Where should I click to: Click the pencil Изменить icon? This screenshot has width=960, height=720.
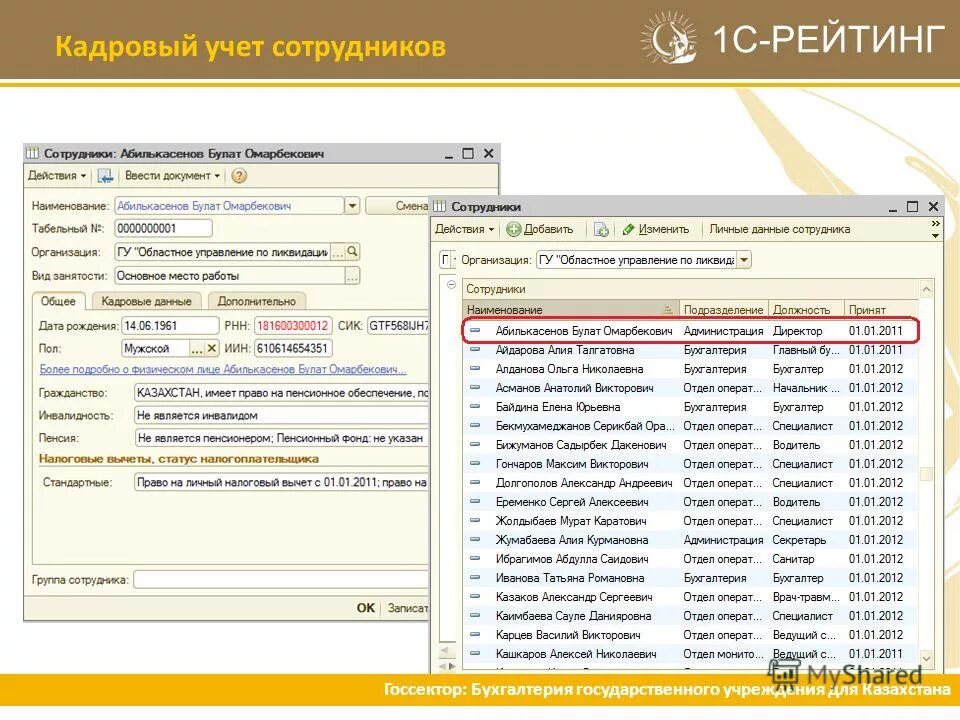pyautogui.click(x=628, y=230)
